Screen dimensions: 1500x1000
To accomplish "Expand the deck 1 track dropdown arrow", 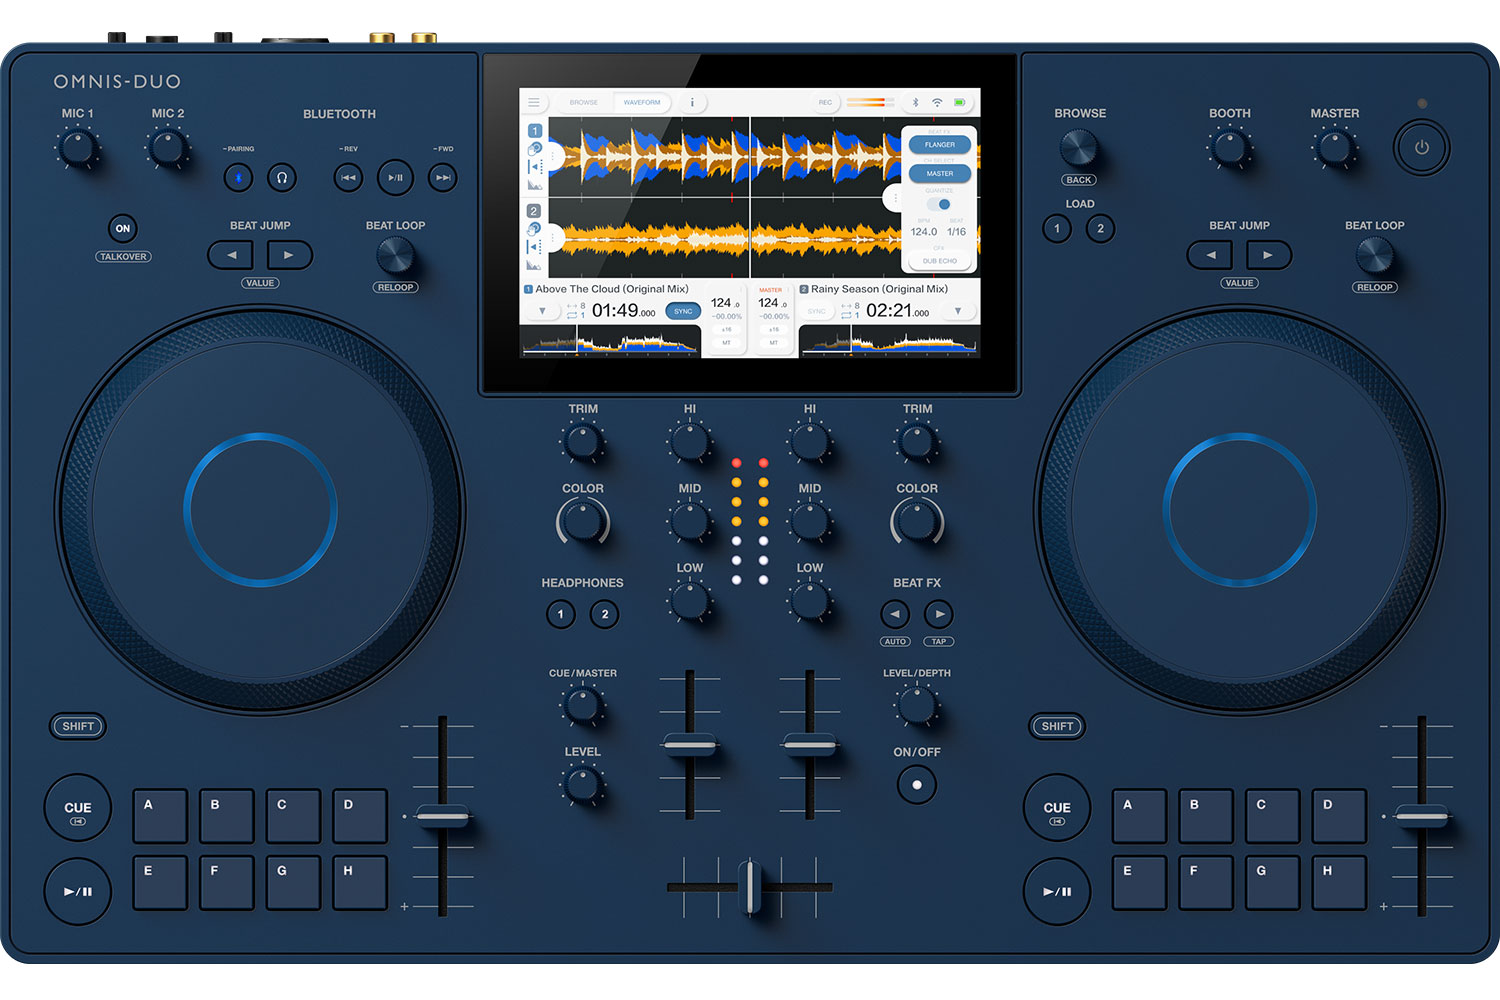I will click(543, 311).
